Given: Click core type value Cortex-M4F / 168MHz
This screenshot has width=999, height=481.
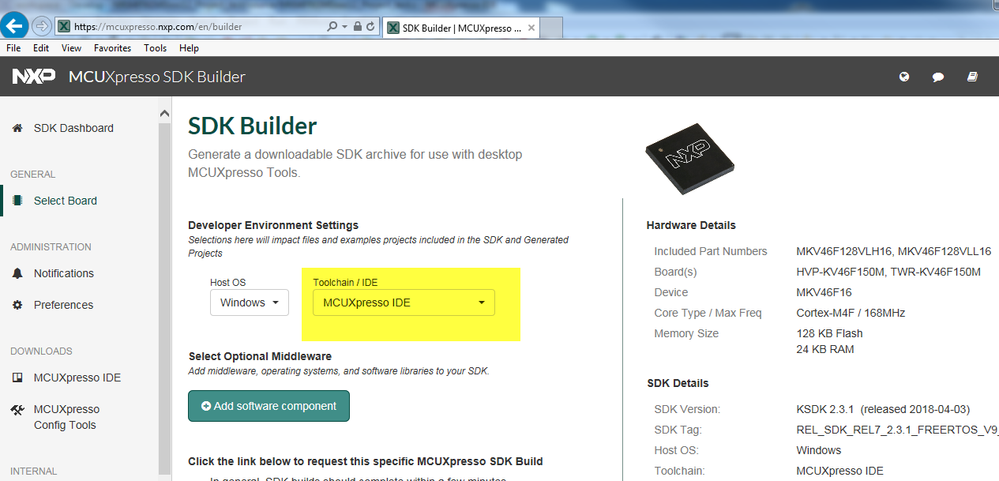Looking at the screenshot, I should tap(851, 313).
